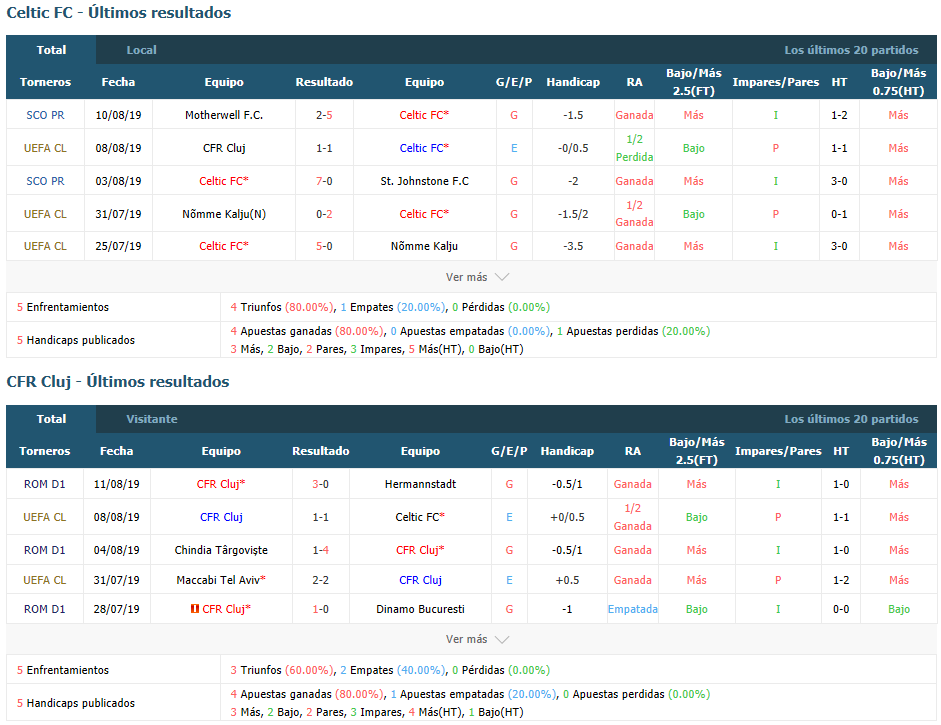Viewport: 941px width, 725px height.
Task: Click the 3 Triunfos (60.00%) summary text
Action: [281, 670]
